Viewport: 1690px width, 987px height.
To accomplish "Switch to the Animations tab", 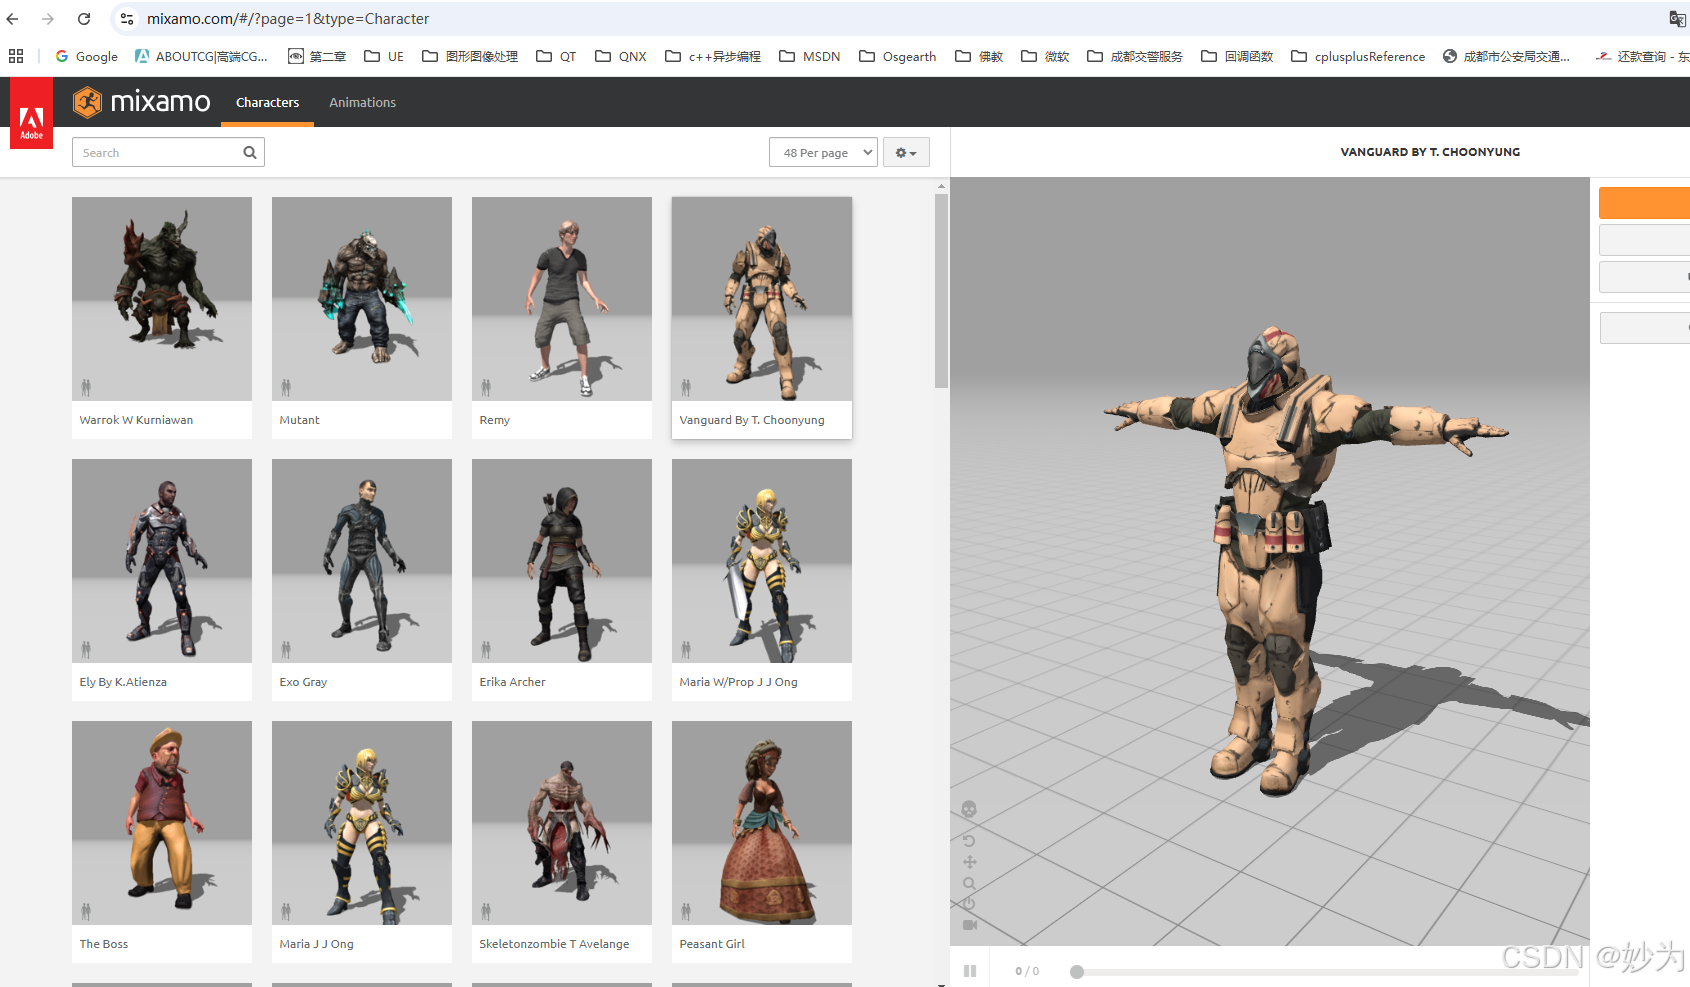I will point(362,102).
